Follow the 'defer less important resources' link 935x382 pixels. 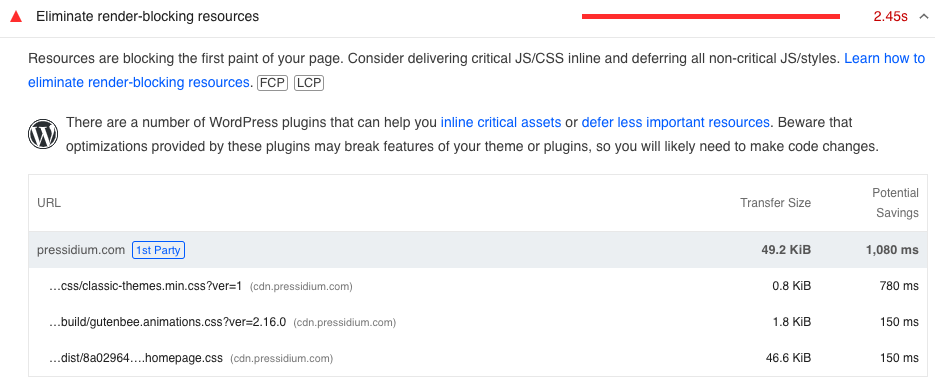coord(676,122)
